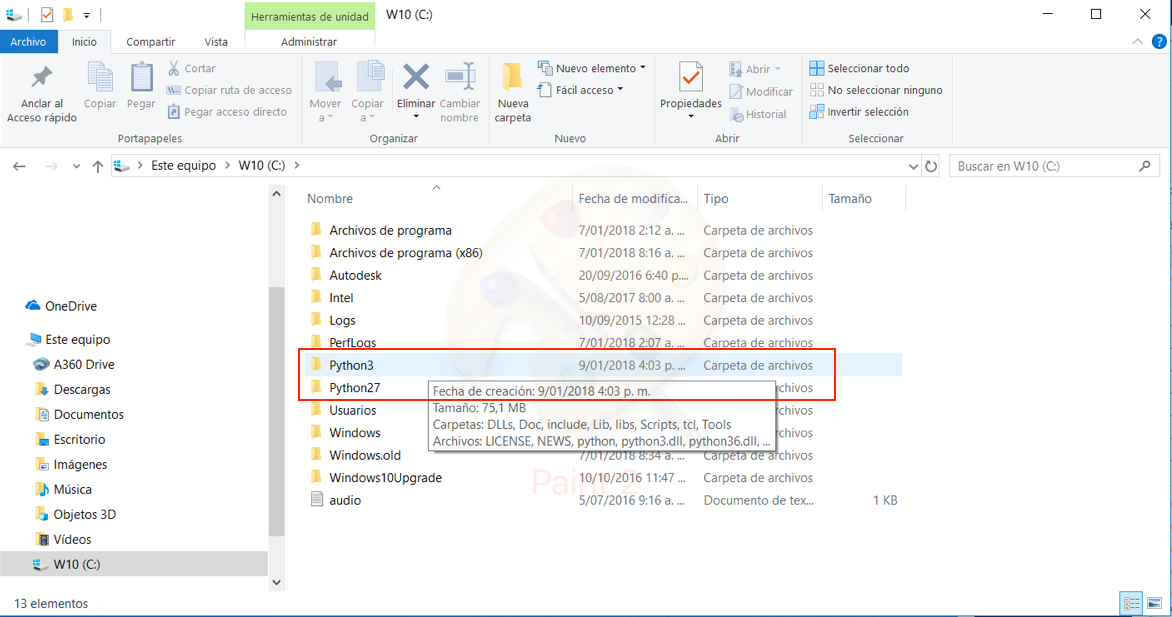This screenshot has height=617, width=1172.
Task: Click navigation pane scroll up arrow
Action: coord(277,194)
